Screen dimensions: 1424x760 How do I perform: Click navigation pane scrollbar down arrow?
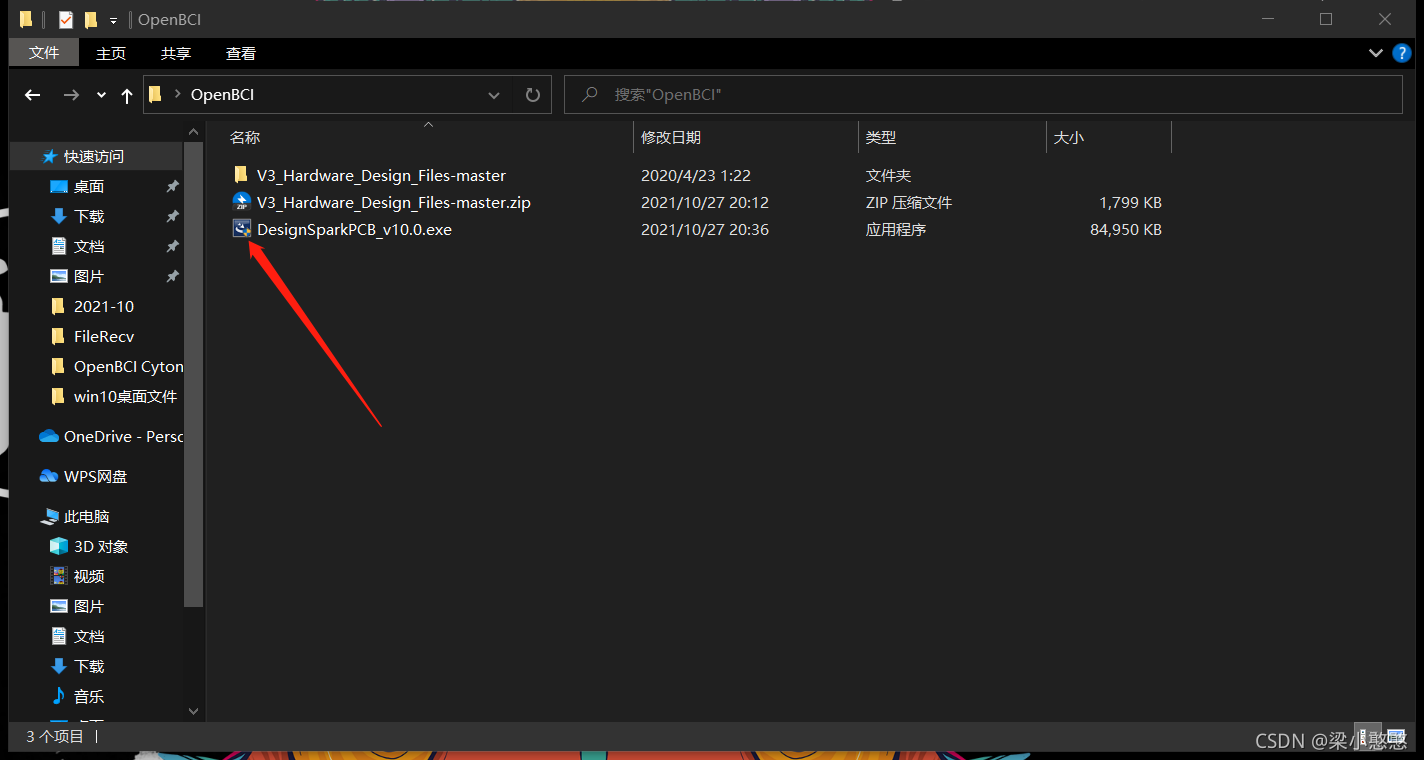[194, 711]
